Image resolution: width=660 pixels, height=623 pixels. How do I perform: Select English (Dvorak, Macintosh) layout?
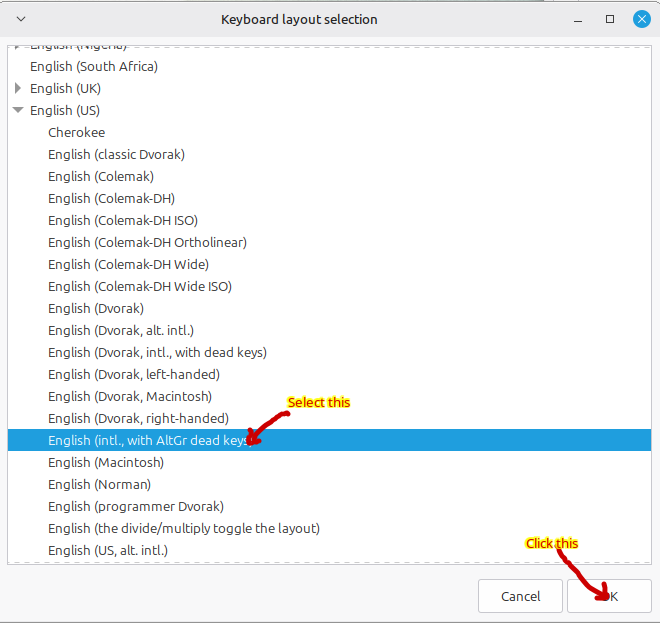(130, 396)
